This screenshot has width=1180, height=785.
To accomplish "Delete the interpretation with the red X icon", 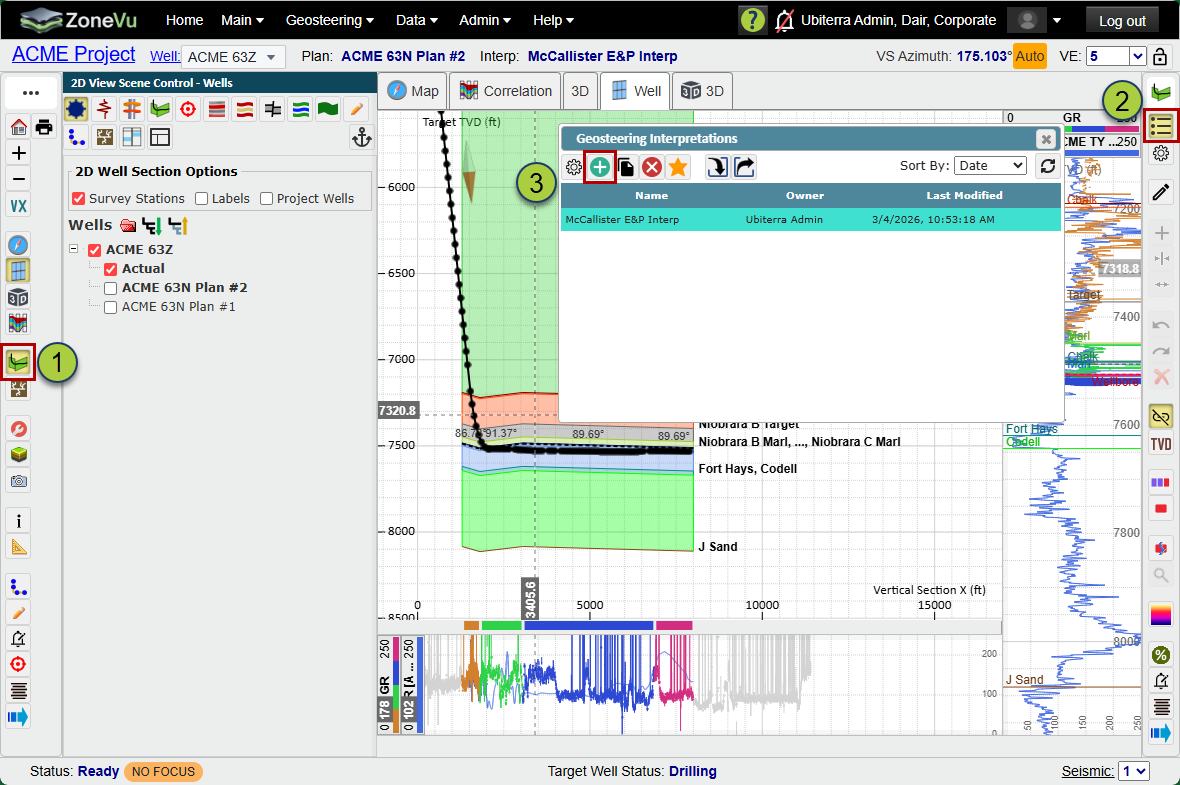I will pos(652,167).
